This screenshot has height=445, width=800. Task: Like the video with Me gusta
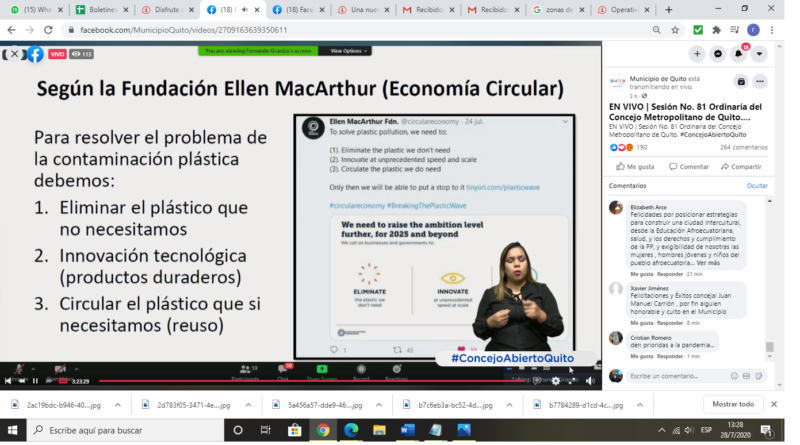tap(635, 166)
